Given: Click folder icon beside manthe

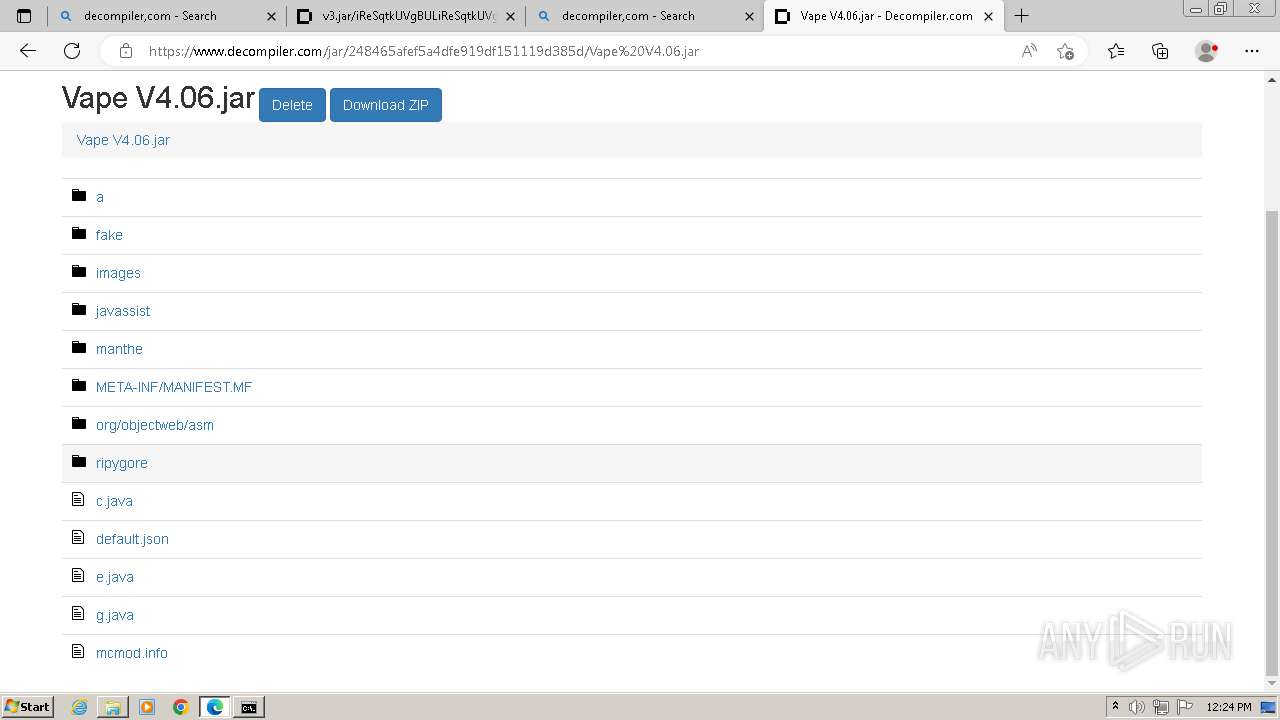Looking at the screenshot, I should (79, 347).
